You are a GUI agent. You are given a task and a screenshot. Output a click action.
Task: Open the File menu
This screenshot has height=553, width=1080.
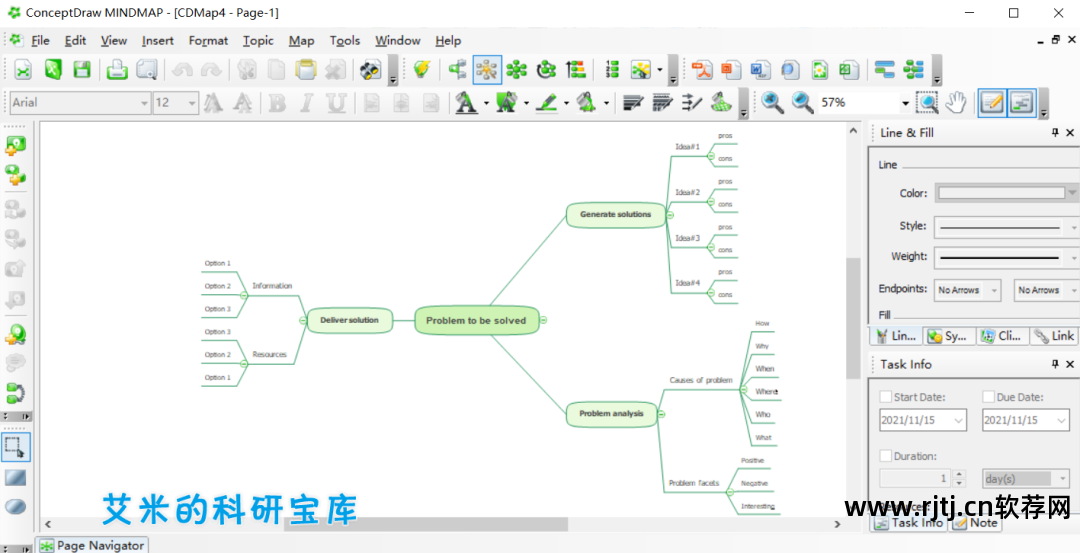click(x=41, y=41)
